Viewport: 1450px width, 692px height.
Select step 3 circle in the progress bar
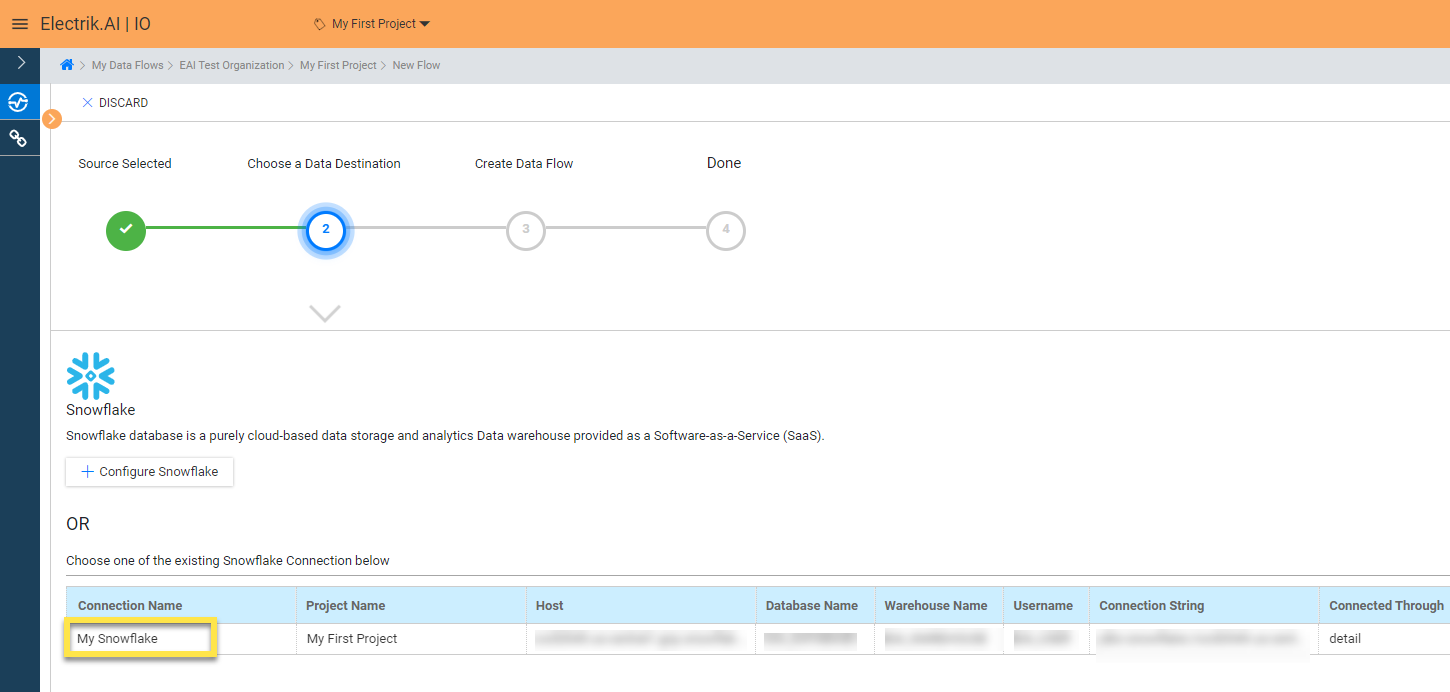point(525,230)
